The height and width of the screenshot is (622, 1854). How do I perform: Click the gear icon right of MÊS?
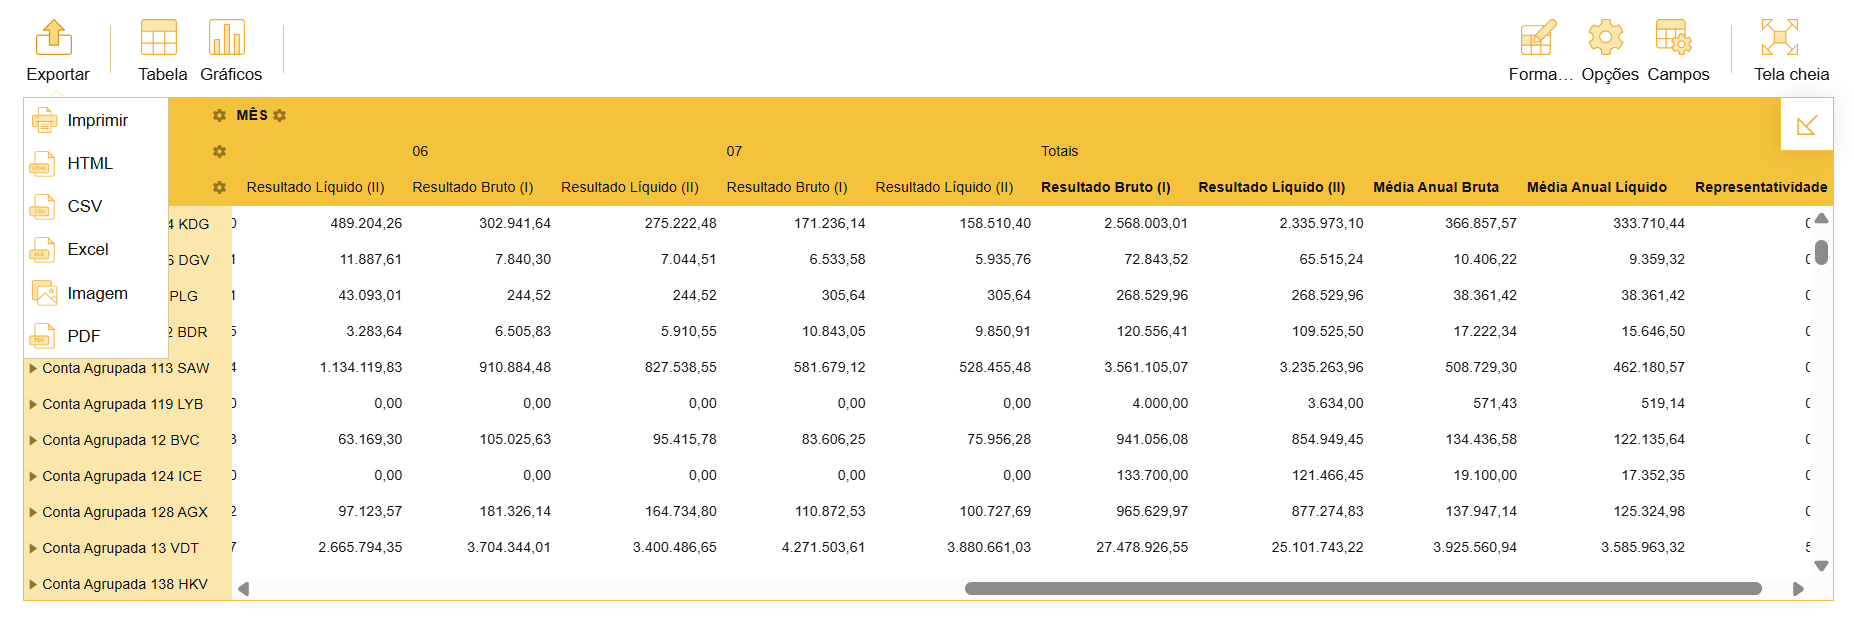tap(280, 115)
